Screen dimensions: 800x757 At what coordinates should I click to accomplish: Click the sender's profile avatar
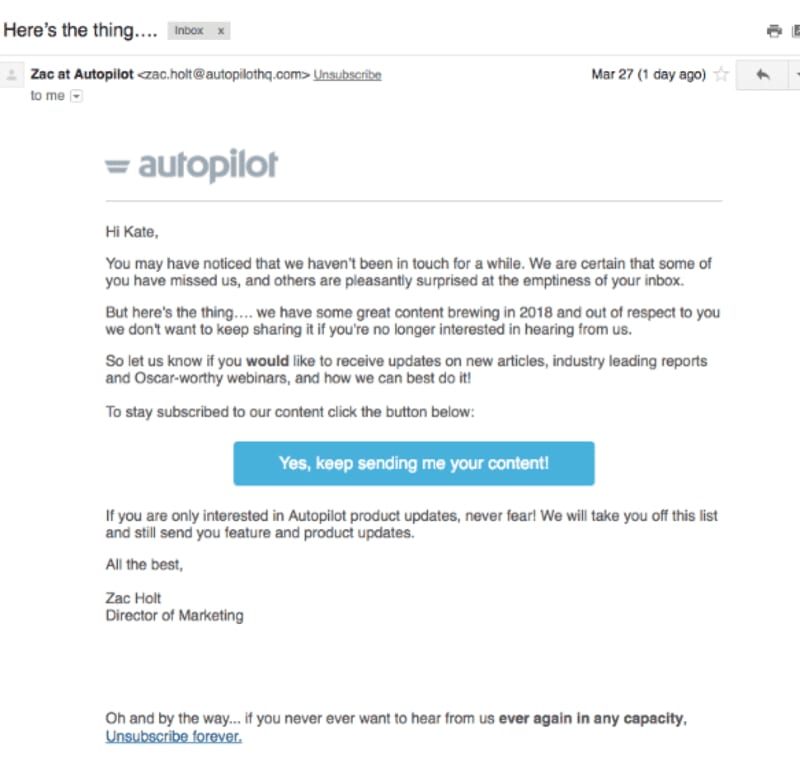[12, 75]
